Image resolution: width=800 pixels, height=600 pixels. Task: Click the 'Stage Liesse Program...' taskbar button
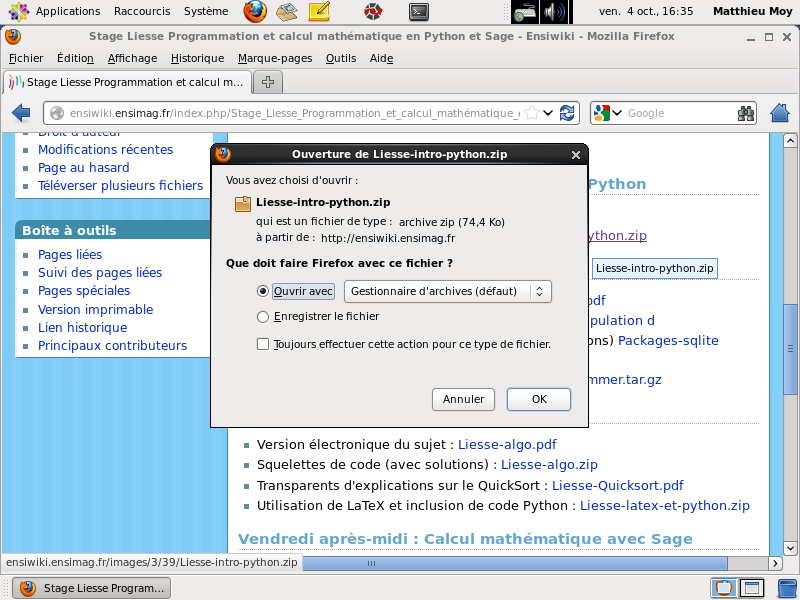(x=91, y=588)
